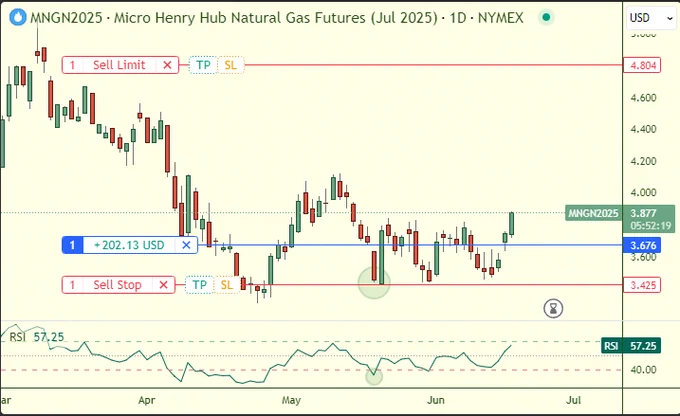The width and height of the screenshot is (680, 416).
Task: Click the Sell Stop order quantity 1
Action: (72, 285)
